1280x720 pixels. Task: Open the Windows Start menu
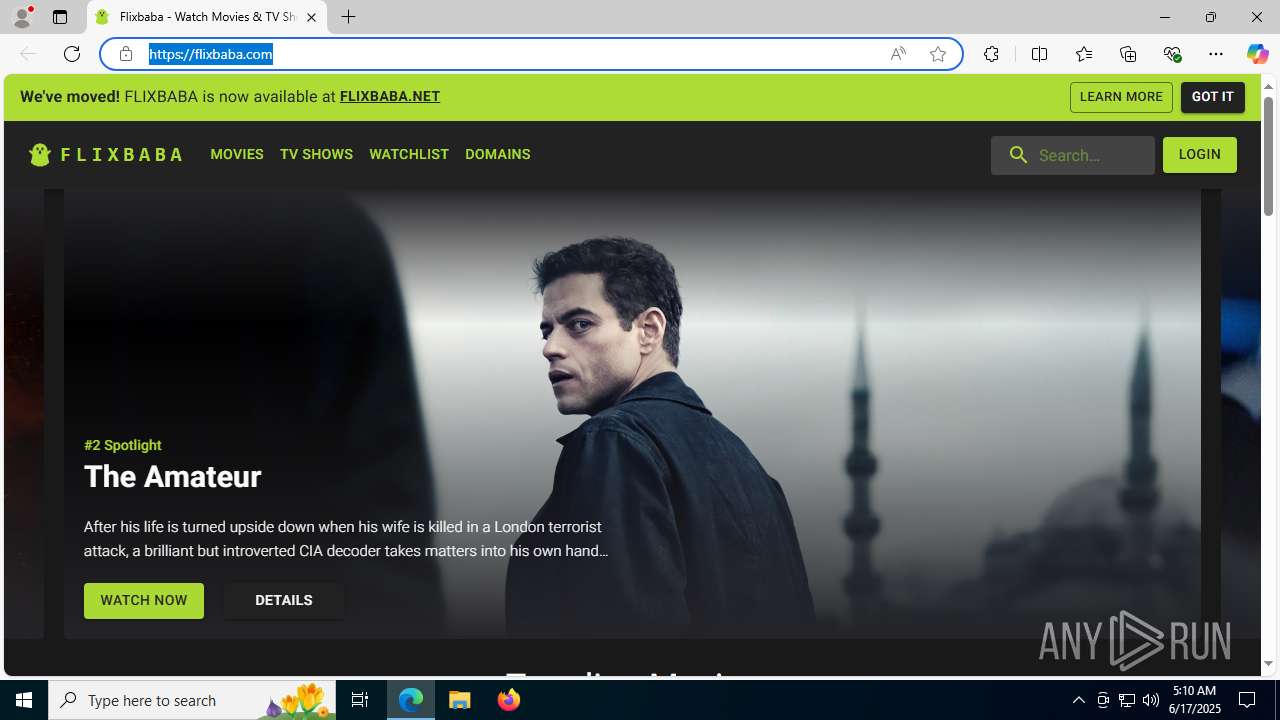click(24, 700)
